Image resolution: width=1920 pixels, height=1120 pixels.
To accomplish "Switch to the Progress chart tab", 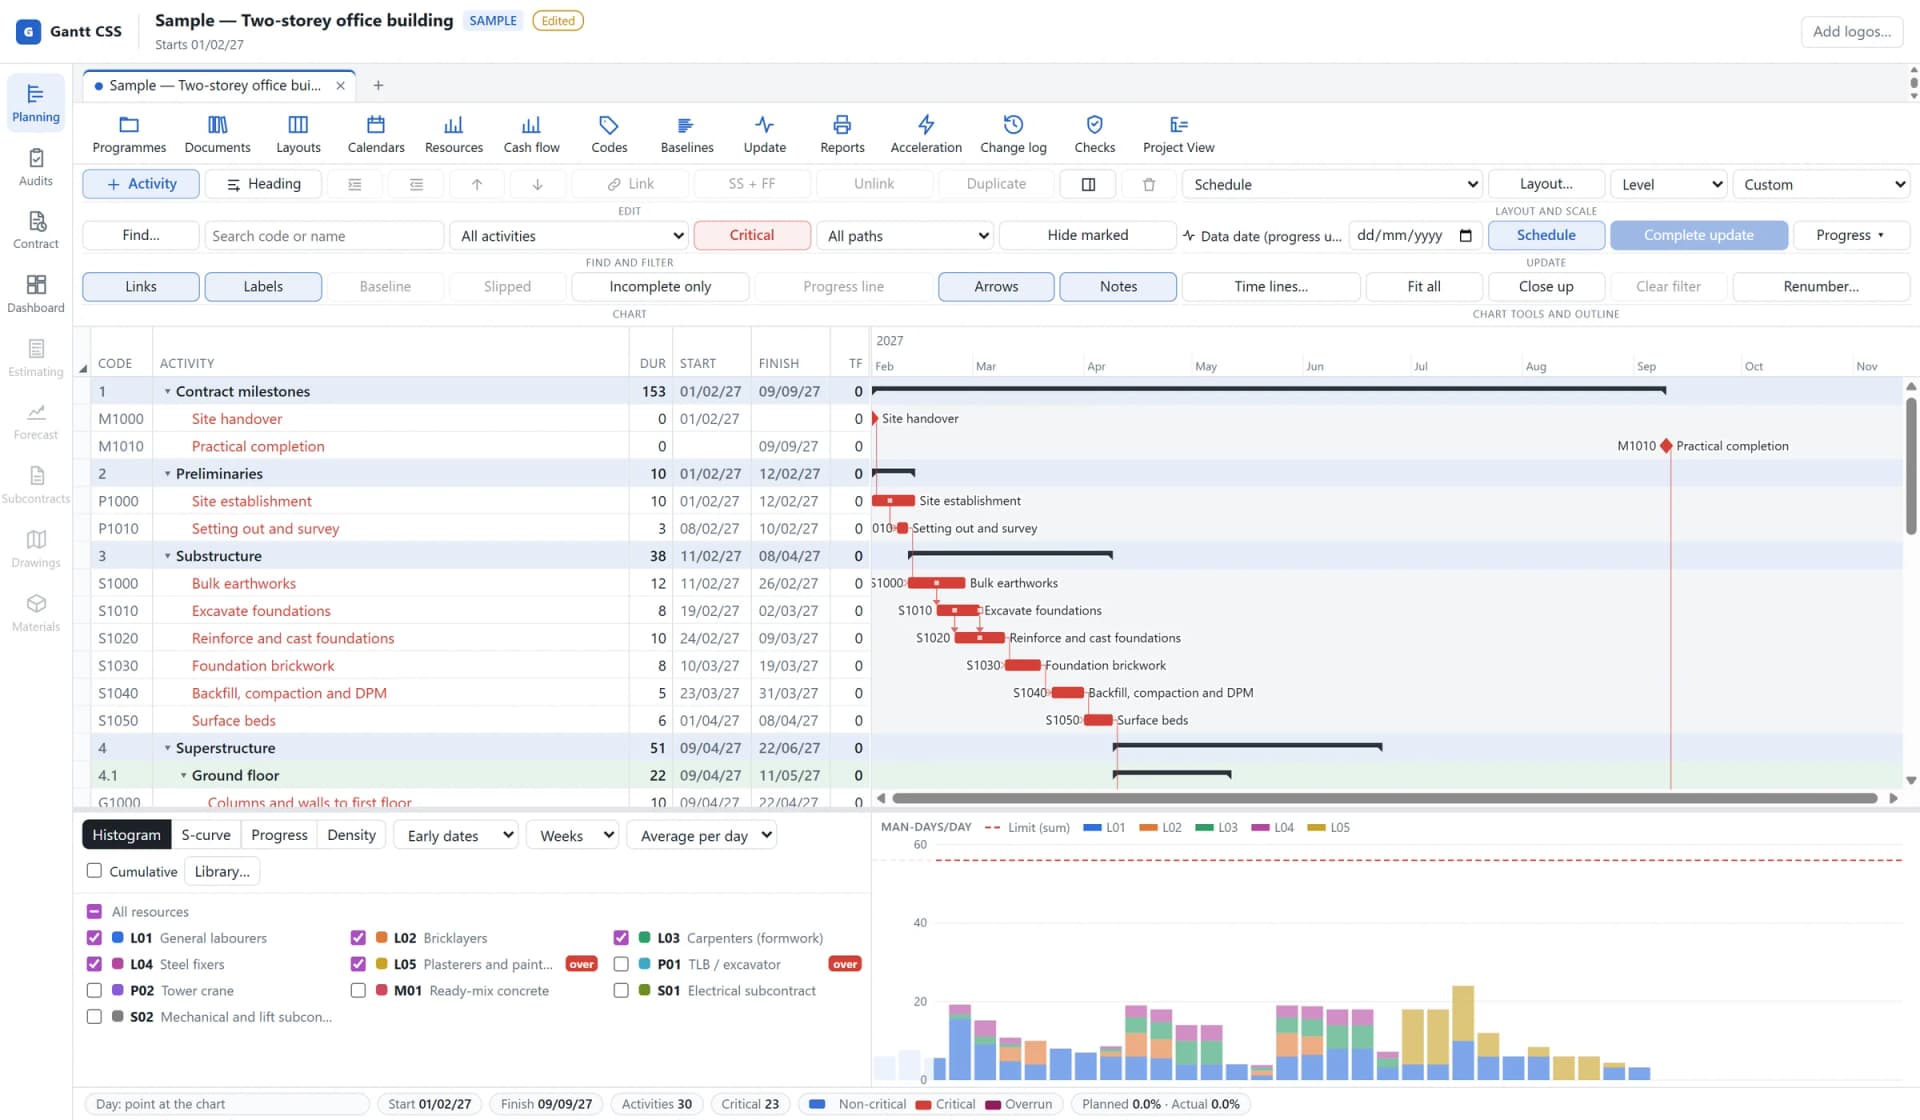I will pos(279,835).
